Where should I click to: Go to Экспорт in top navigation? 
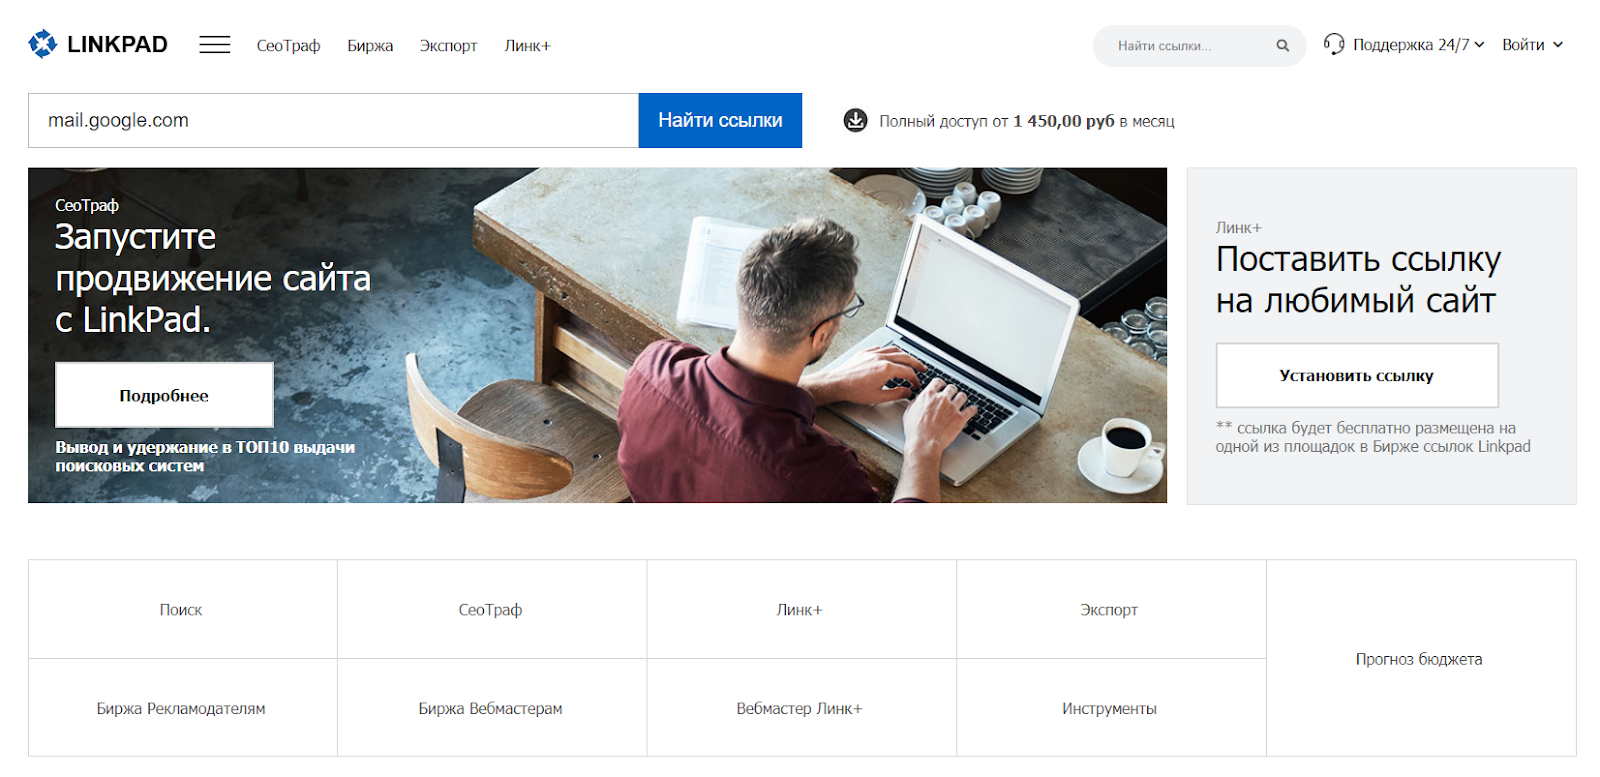pos(448,46)
